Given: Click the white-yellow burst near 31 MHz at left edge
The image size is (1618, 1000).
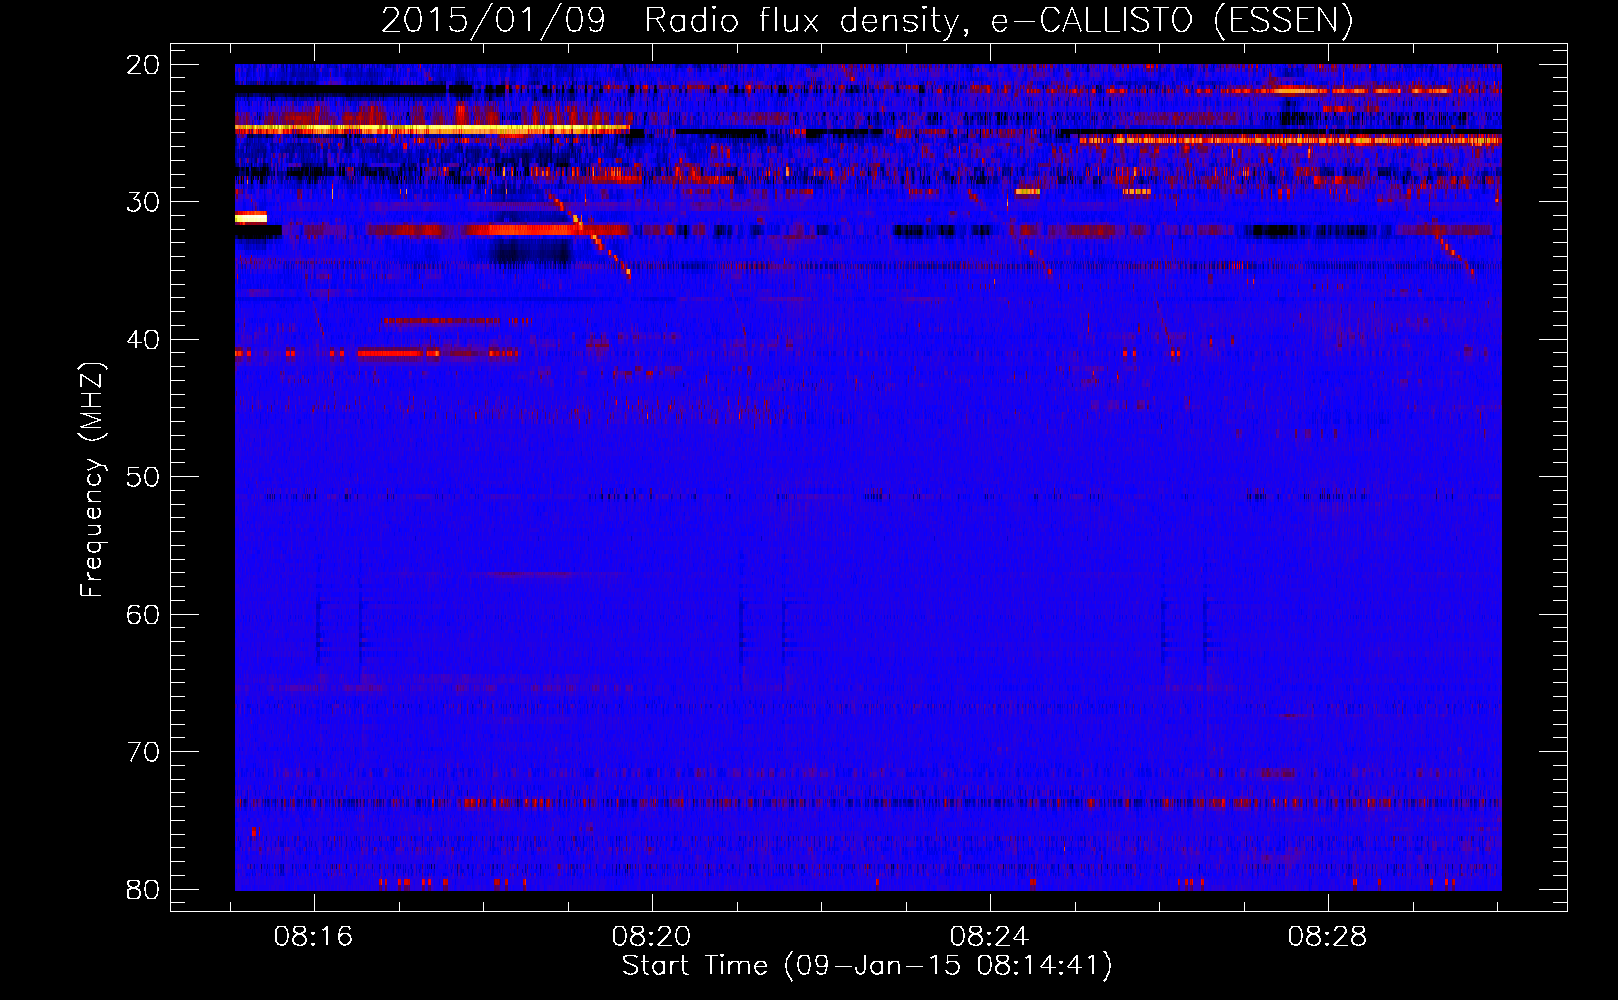Looking at the screenshot, I should (251, 217).
